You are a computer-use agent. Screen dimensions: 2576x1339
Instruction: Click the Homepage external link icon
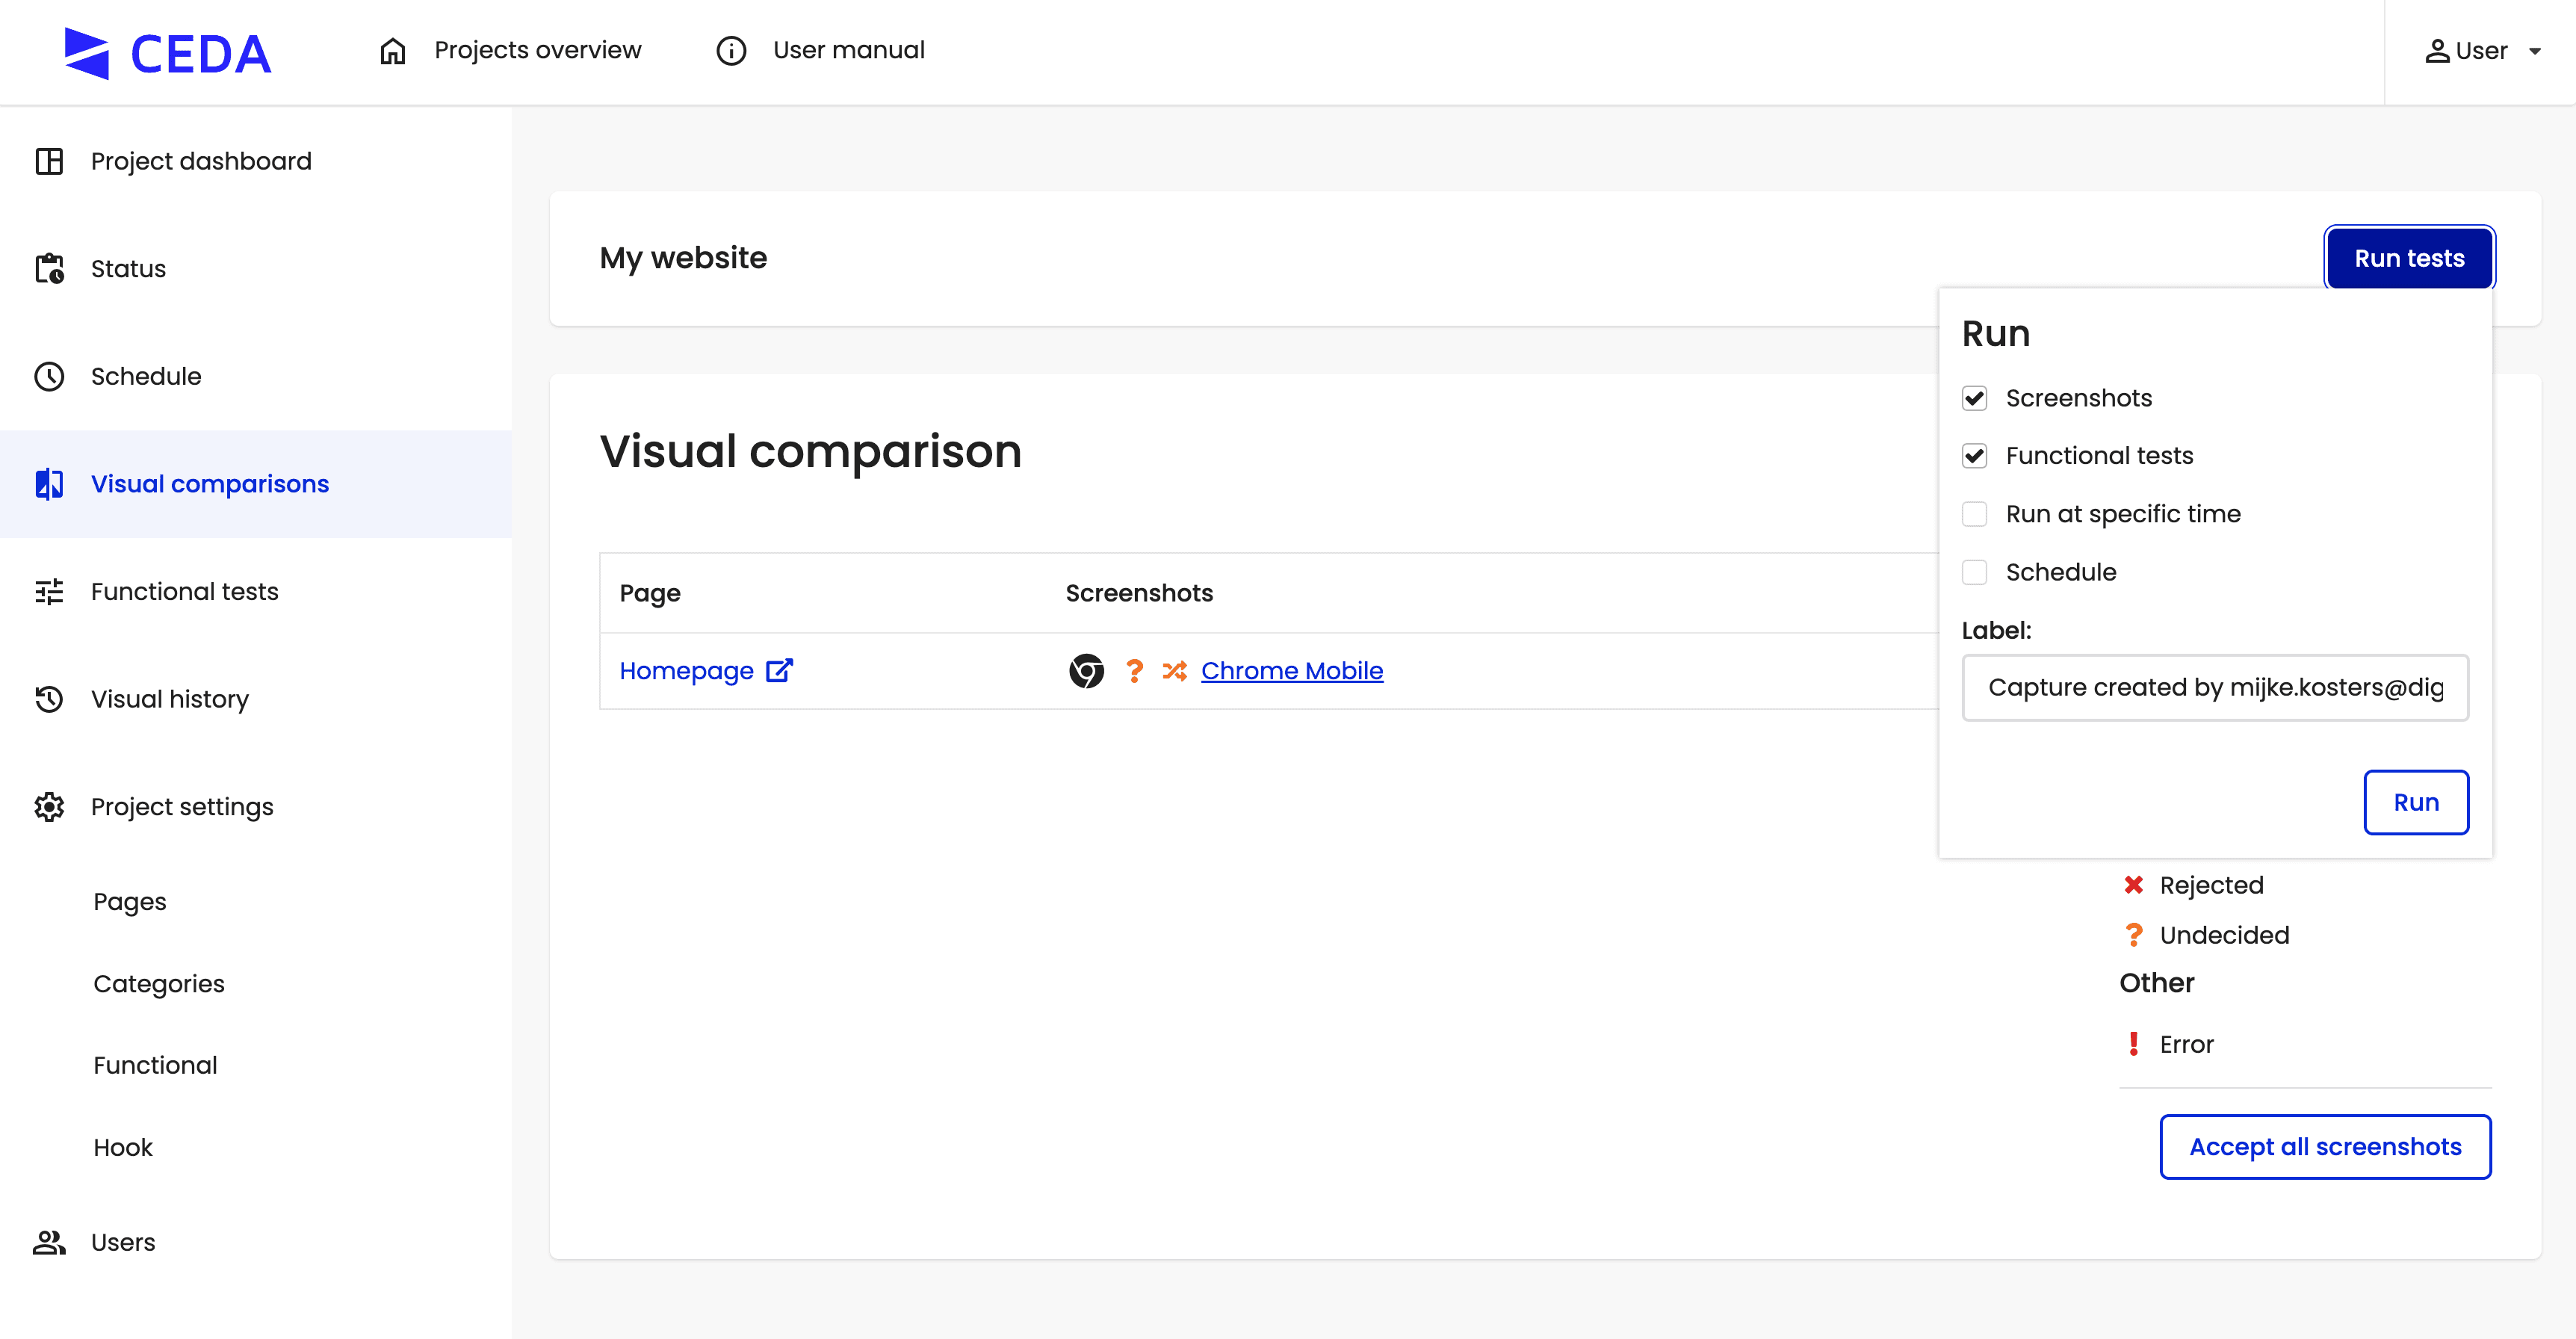[x=780, y=669]
